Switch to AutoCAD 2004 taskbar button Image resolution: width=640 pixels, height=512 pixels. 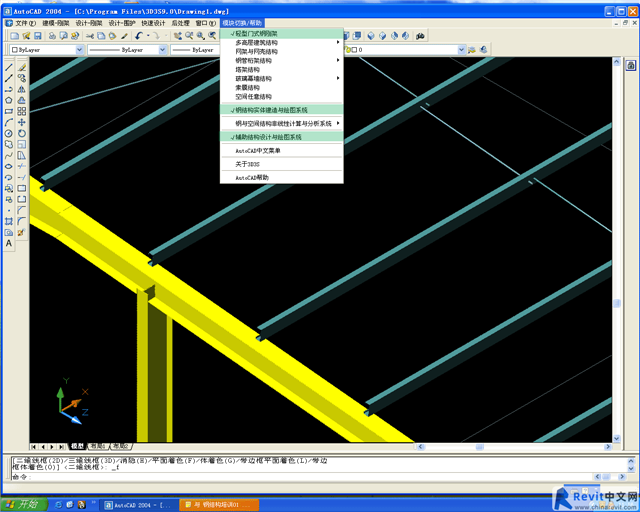[x=139, y=505]
